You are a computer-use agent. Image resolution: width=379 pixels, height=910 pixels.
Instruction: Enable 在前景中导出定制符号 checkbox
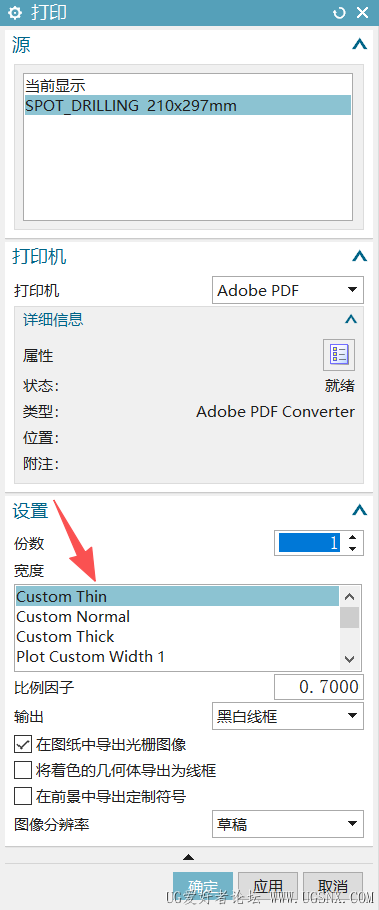tap(23, 796)
